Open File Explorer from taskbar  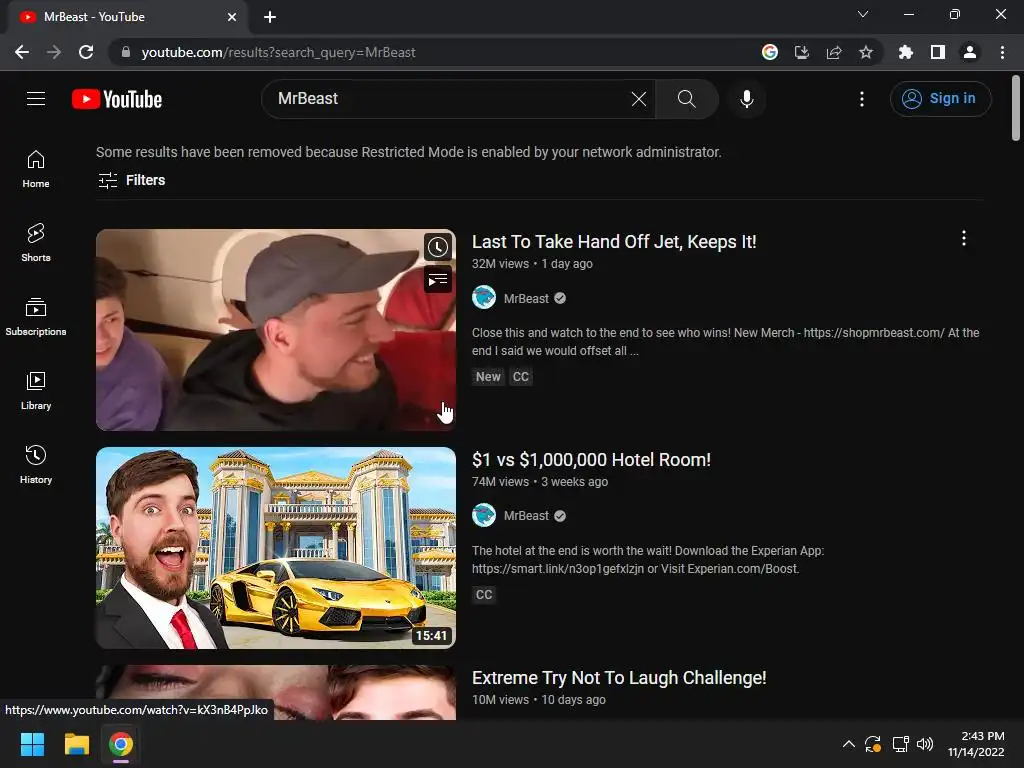pos(76,744)
